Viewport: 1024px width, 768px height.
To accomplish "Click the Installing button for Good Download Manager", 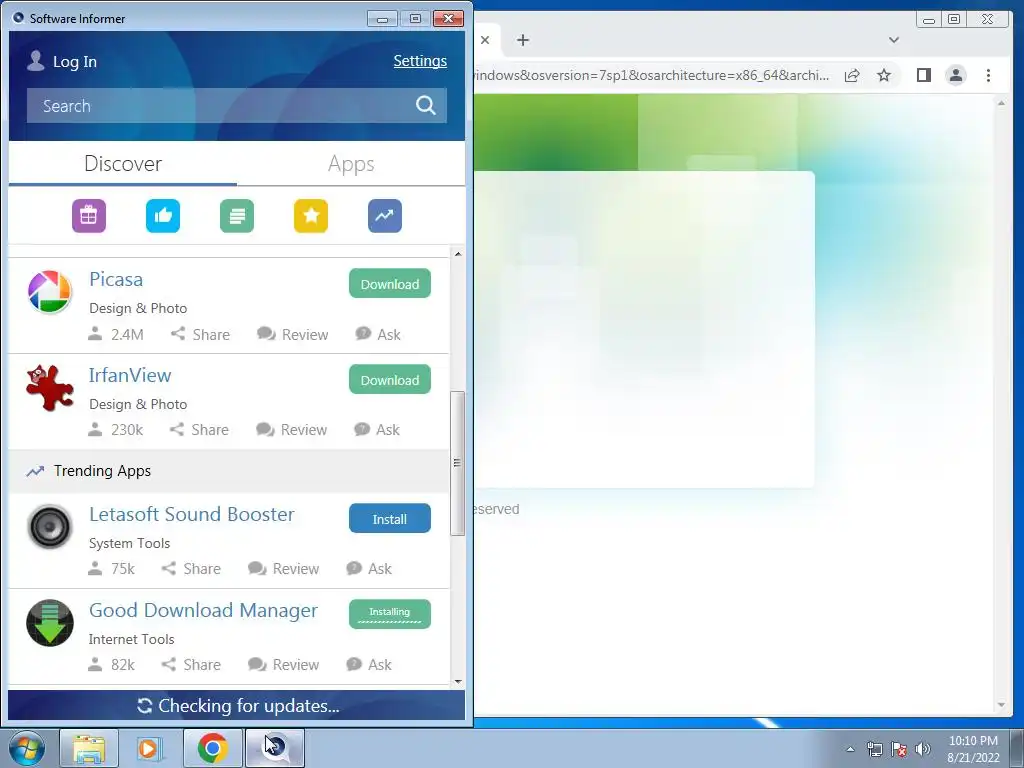I will [390, 614].
